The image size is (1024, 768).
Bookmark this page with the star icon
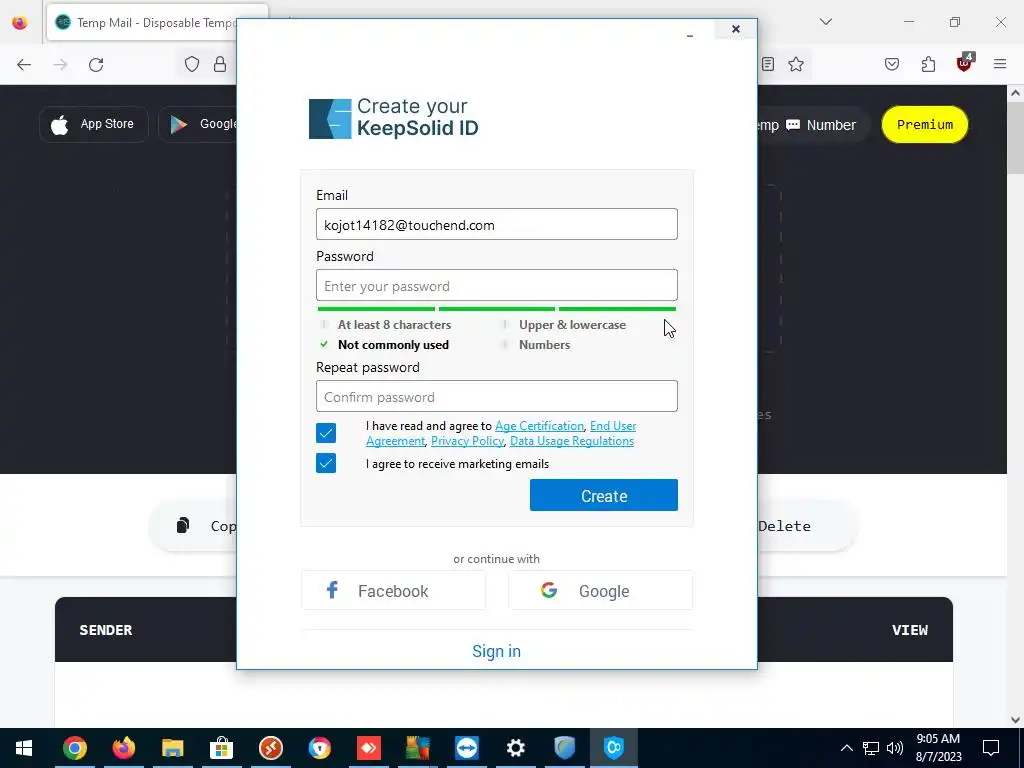[x=795, y=64]
